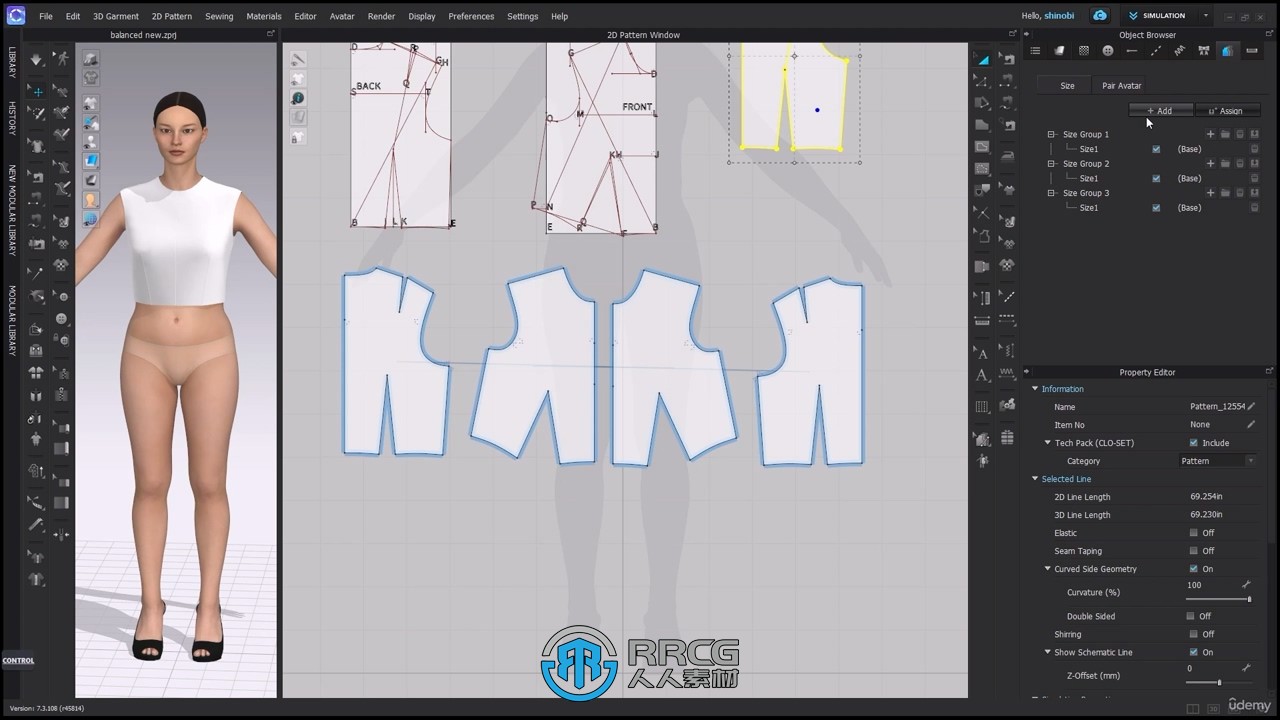The width and height of the screenshot is (1280, 720).
Task: Edit pattern name with the pencil icon
Action: click(x=1251, y=406)
